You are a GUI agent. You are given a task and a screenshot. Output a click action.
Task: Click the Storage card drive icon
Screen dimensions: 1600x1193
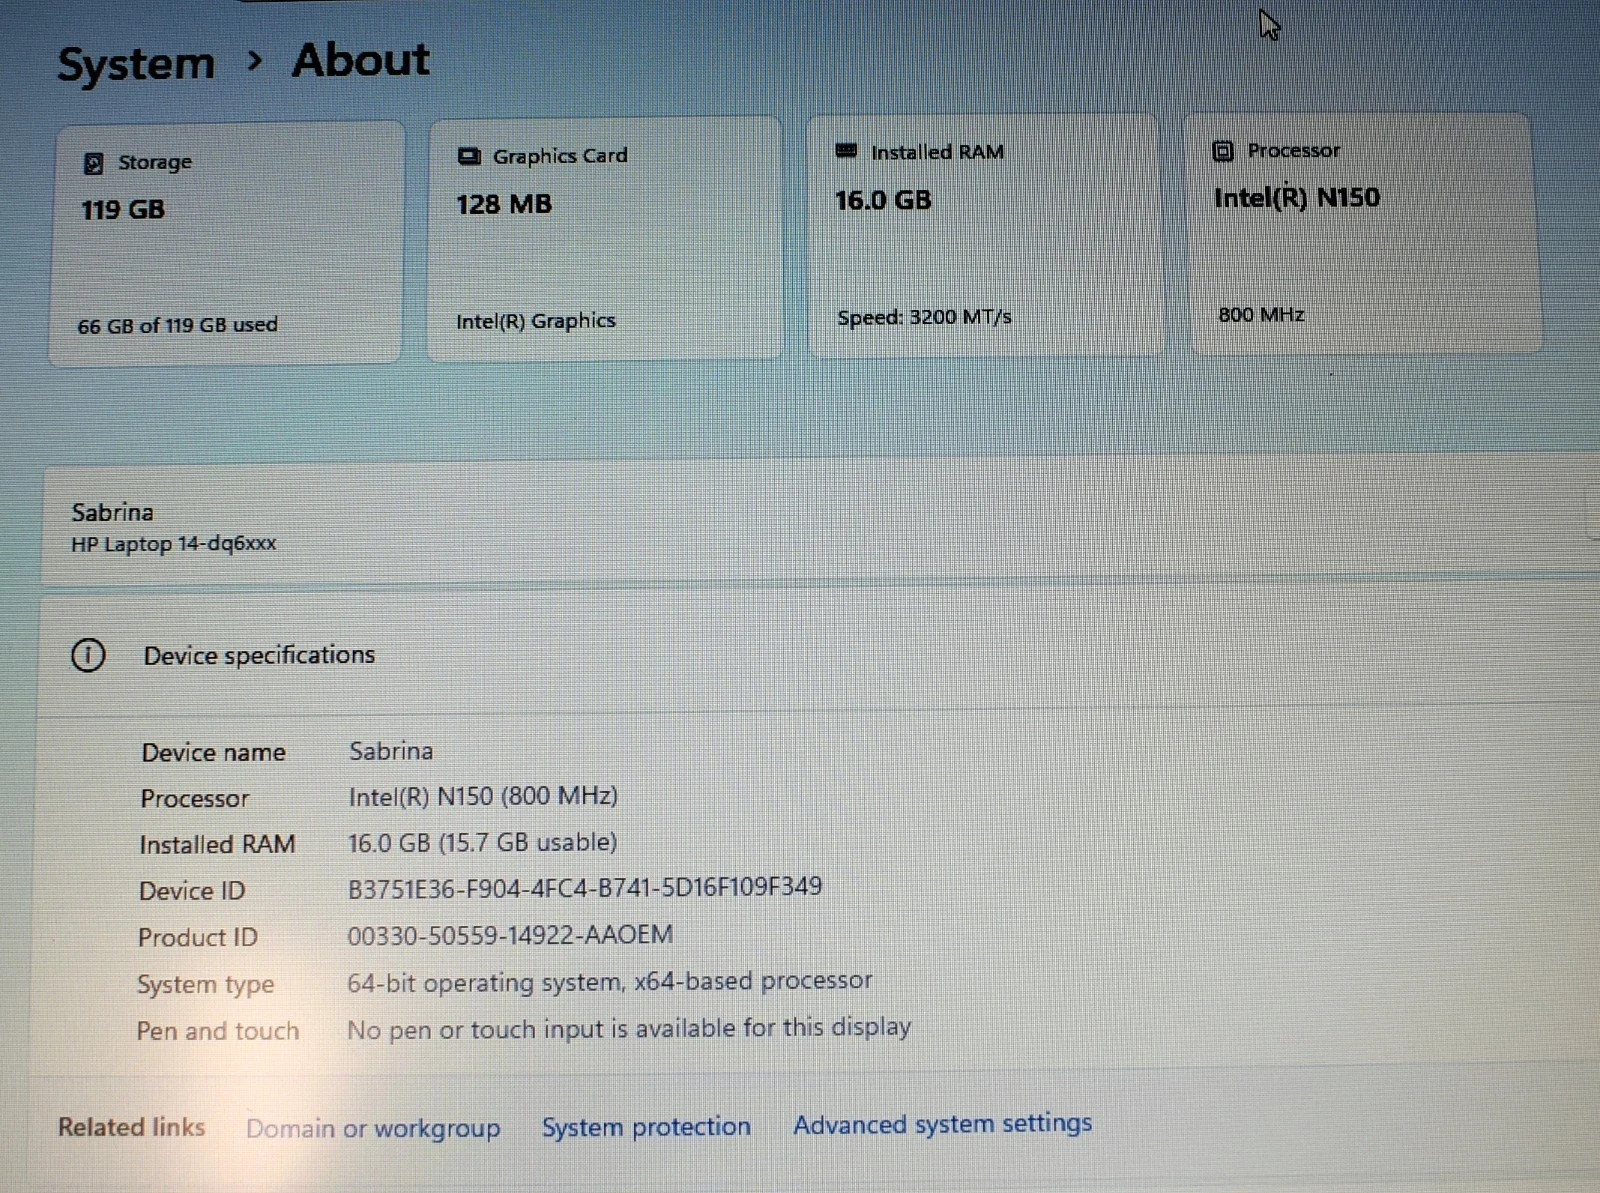[x=93, y=163]
